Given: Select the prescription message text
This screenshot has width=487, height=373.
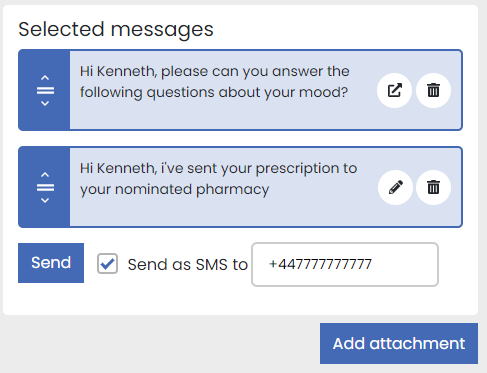Looking at the screenshot, I should click(x=218, y=179).
